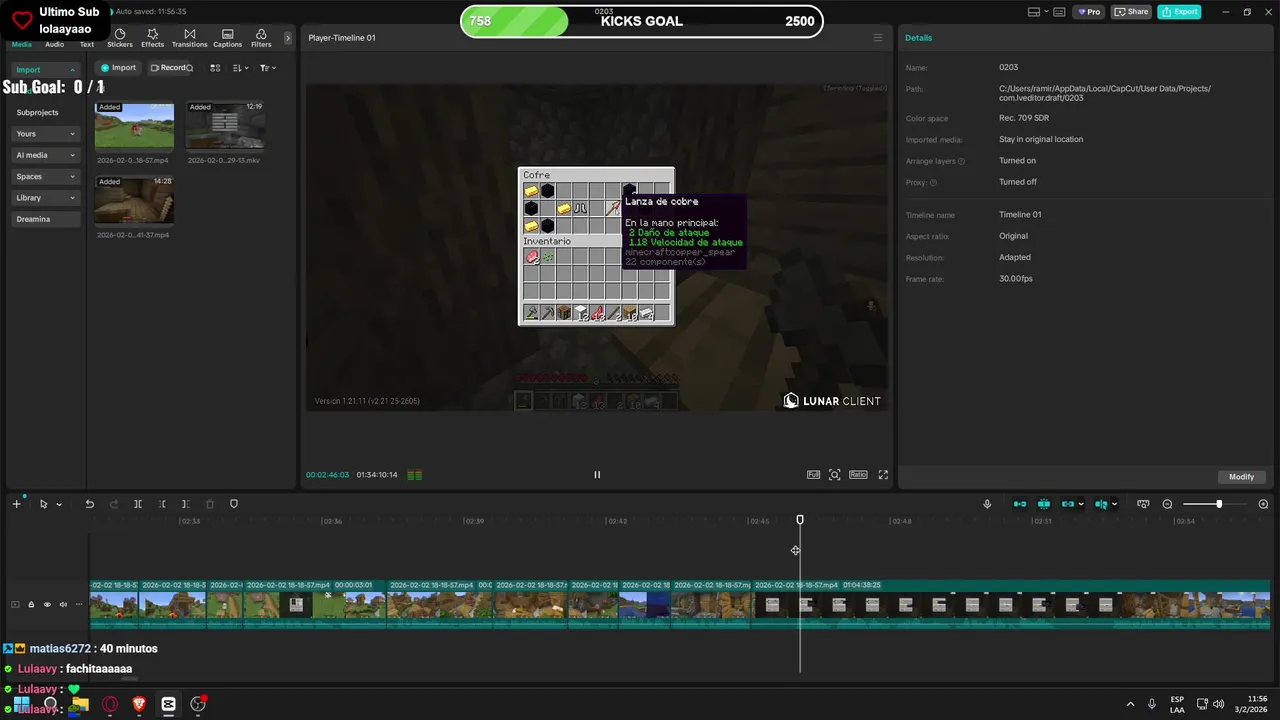1280x720 pixels.
Task: Expand the Yours section
Action: click(45, 134)
